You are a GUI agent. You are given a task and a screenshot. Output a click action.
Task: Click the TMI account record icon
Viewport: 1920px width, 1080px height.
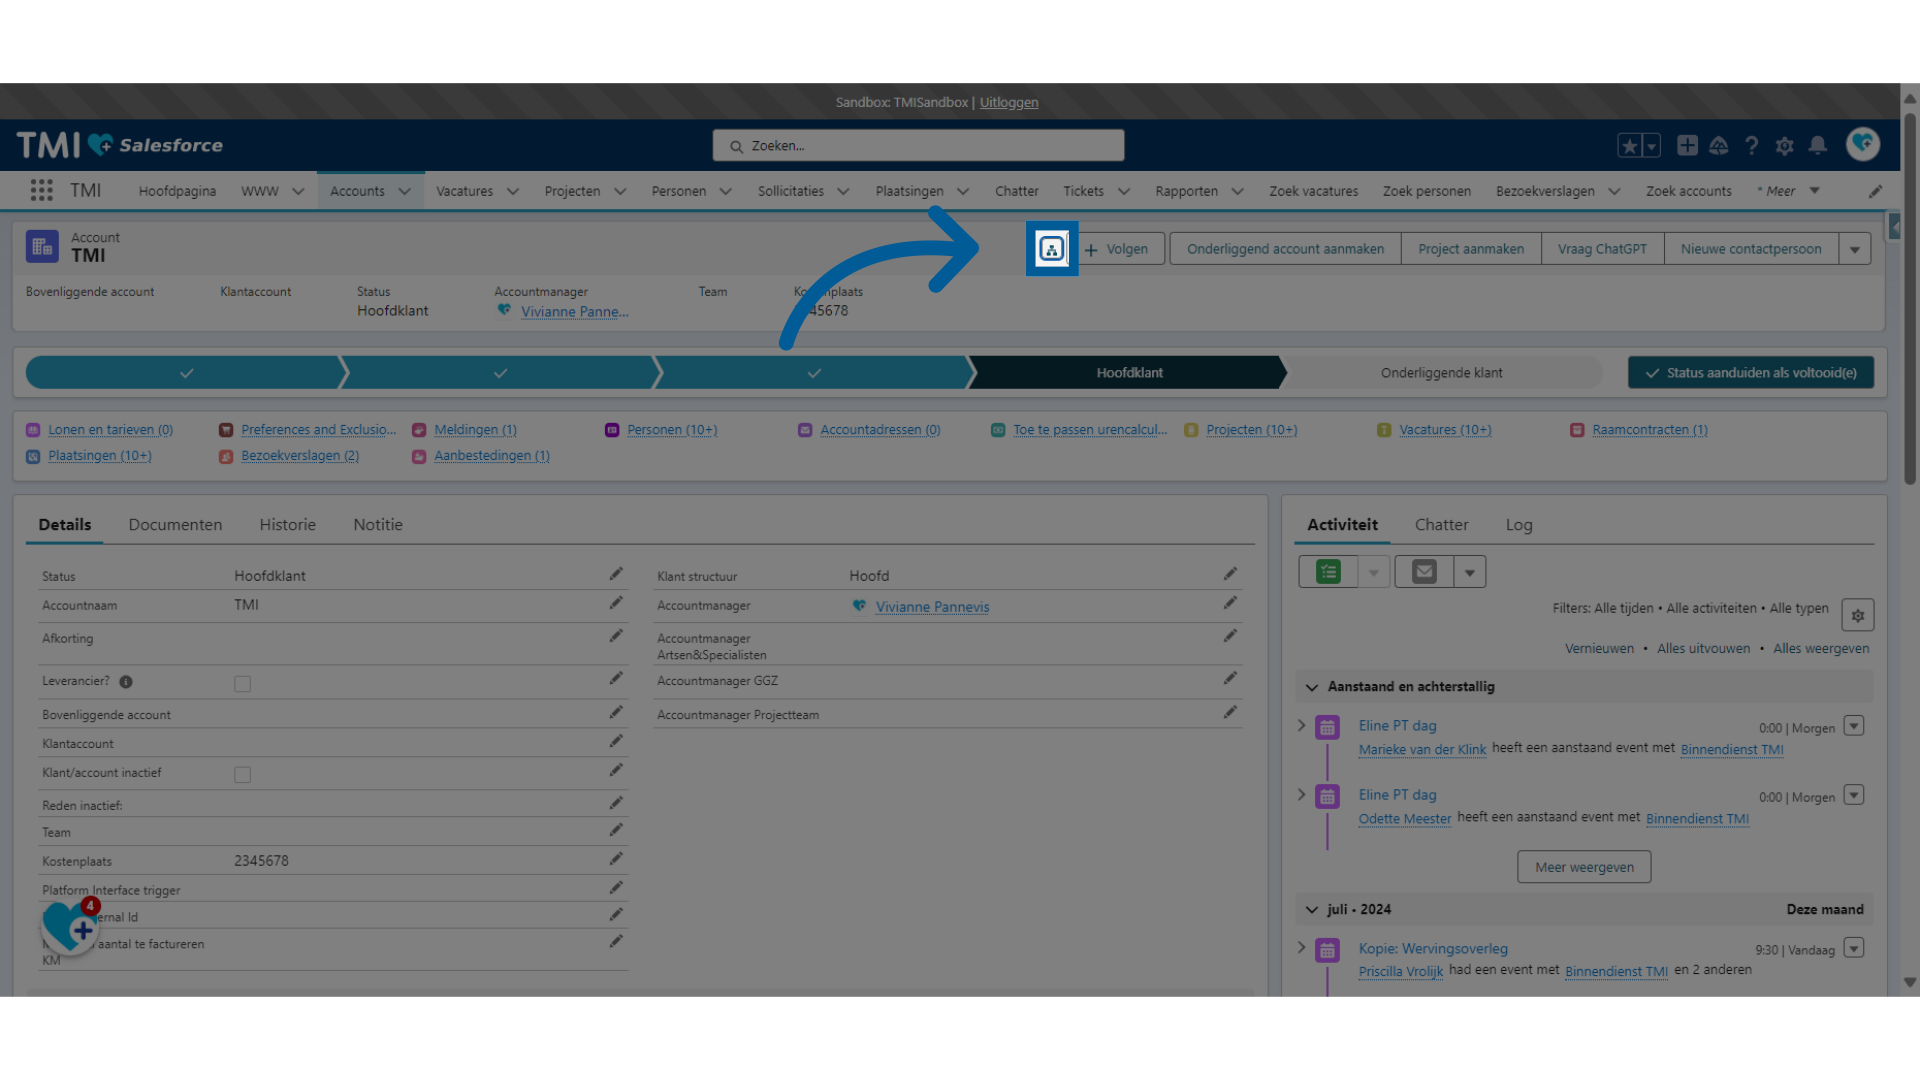[x=42, y=247]
